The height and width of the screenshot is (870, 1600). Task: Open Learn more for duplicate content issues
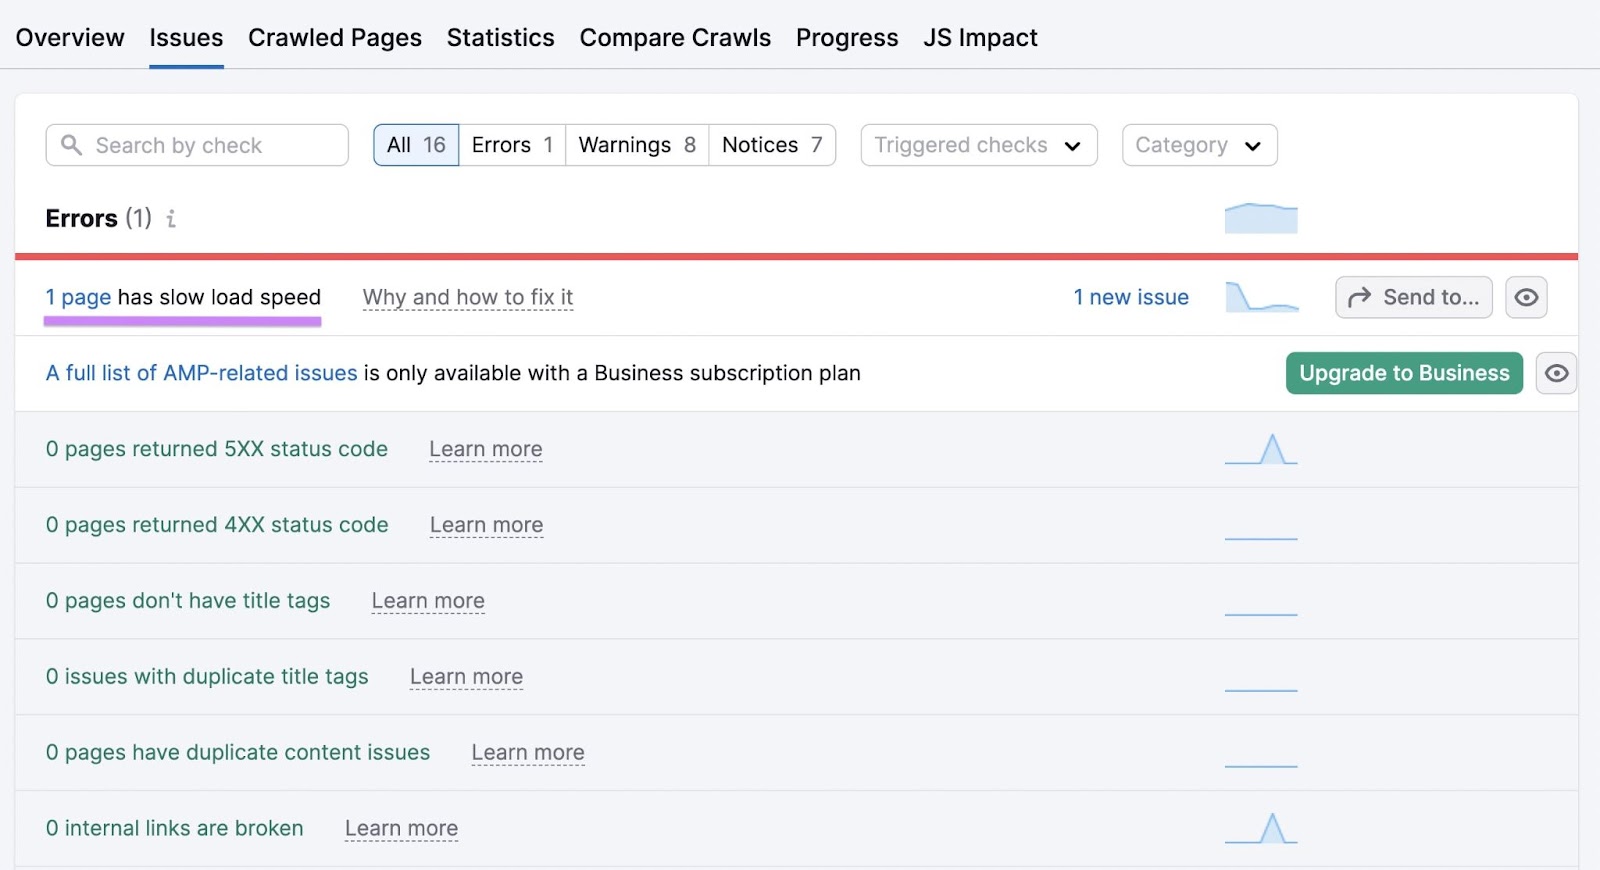tap(528, 752)
